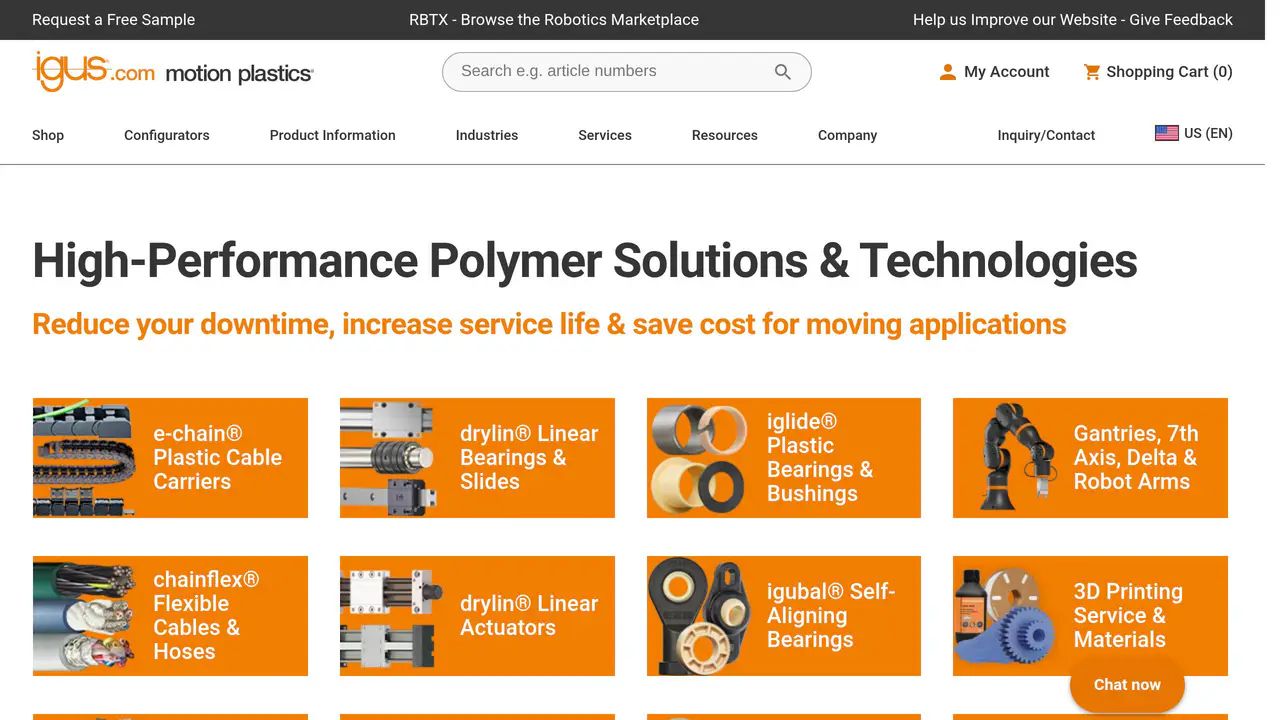Click the e-chain cable carrier product image
Image resolution: width=1280 pixels, height=720 pixels.
84,458
